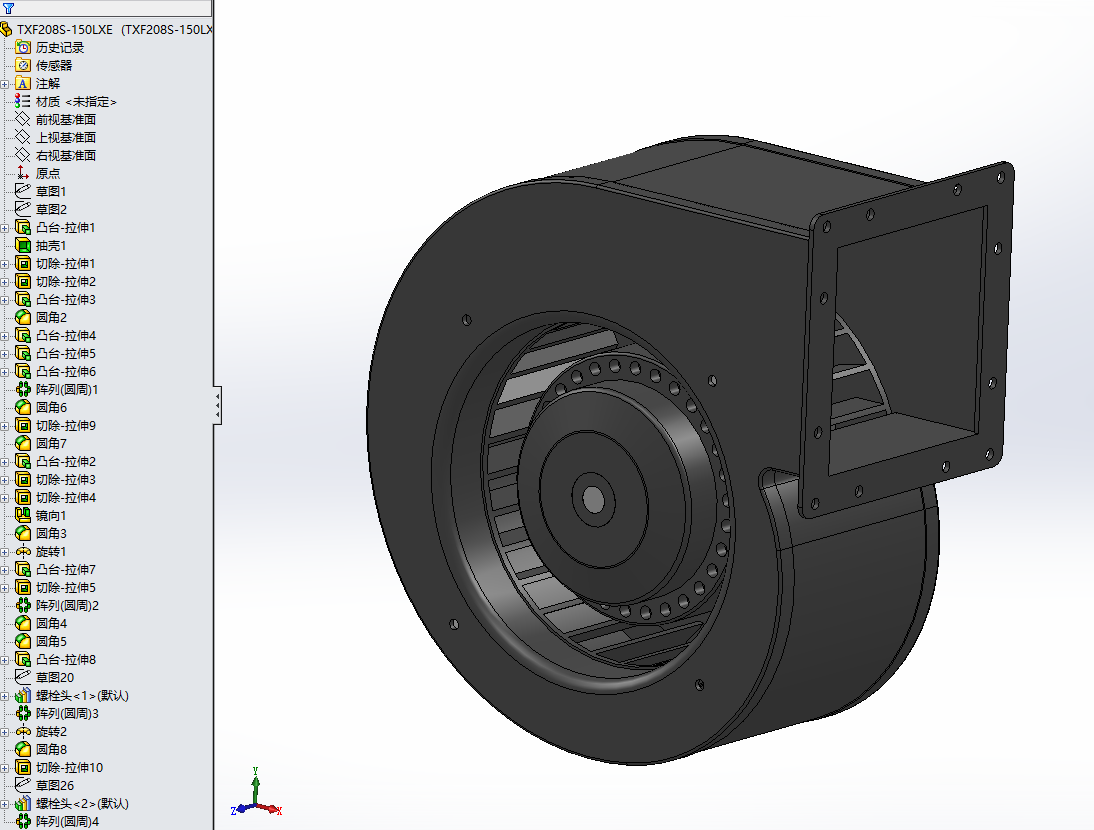Click the 旋转1 revolve feature icon
The image size is (1094, 830).
point(23,552)
